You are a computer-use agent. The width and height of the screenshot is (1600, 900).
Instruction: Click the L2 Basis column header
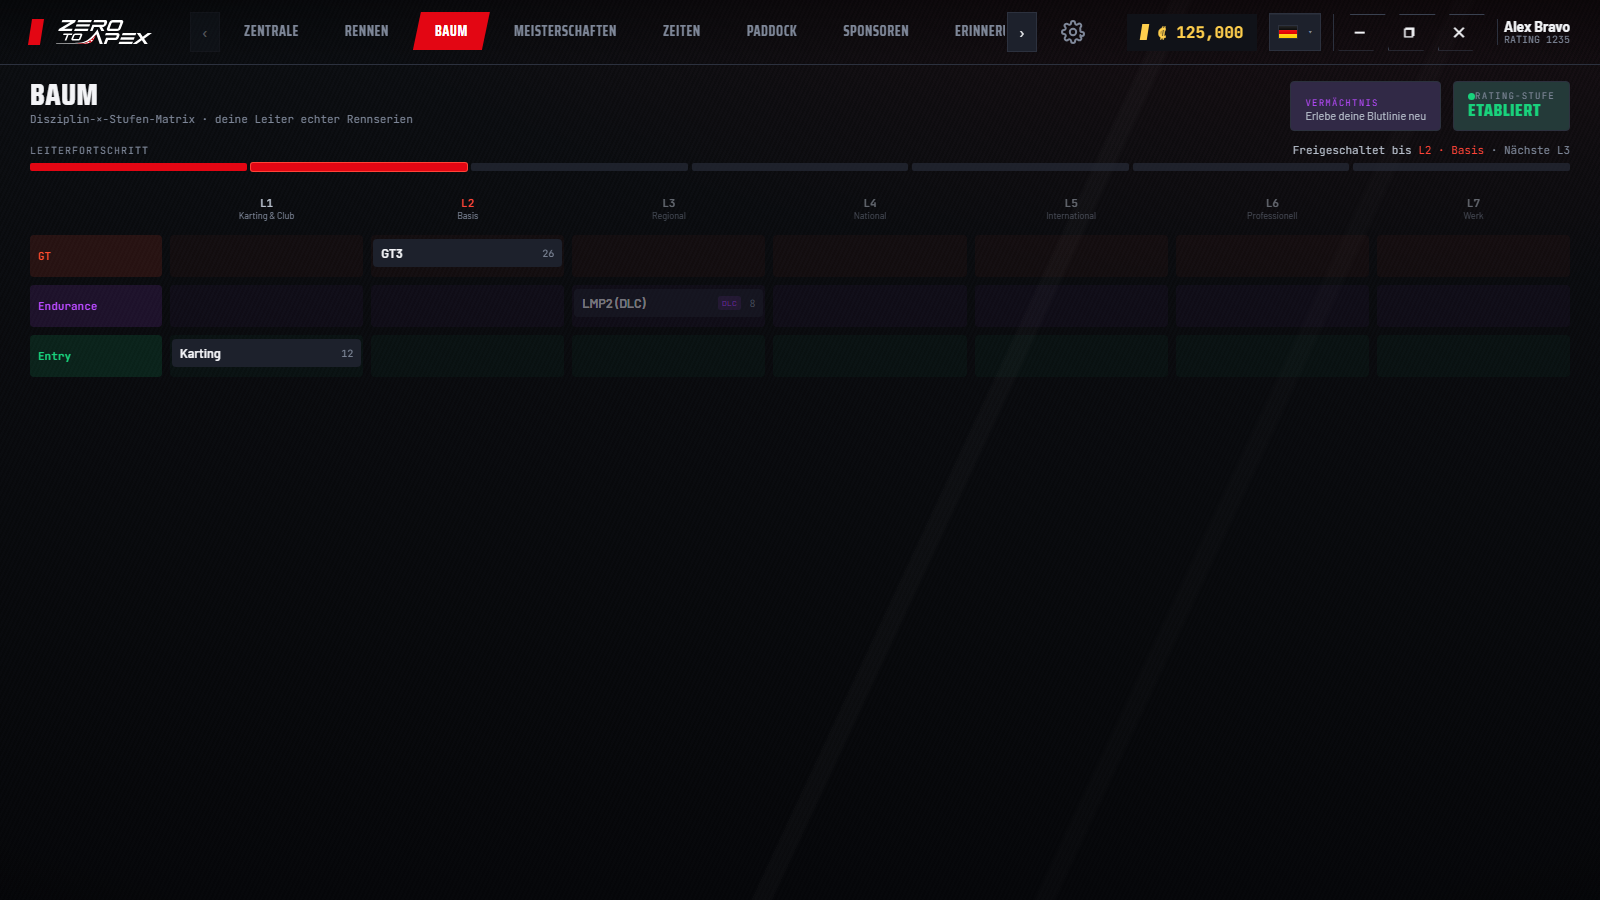pos(467,209)
